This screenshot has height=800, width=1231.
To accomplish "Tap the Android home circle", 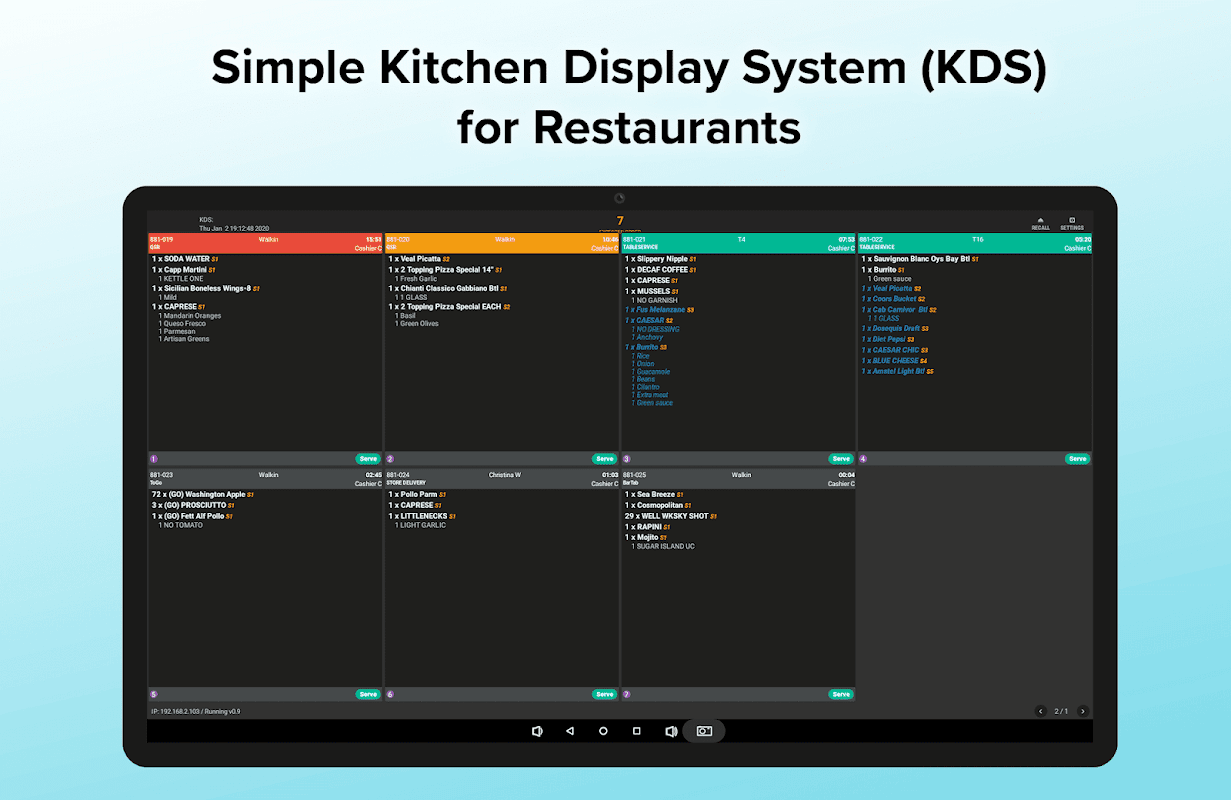I will pyautogui.click(x=603, y=731).
